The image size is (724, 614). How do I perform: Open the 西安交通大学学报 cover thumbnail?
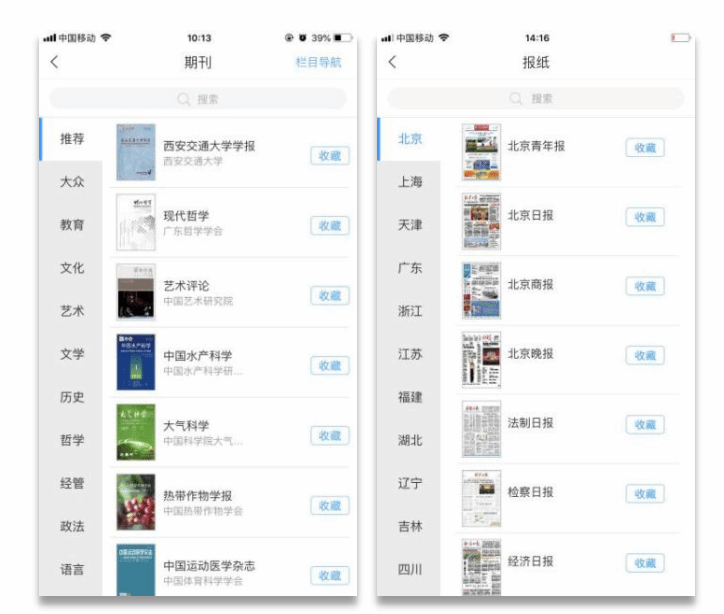click(135, 153)
